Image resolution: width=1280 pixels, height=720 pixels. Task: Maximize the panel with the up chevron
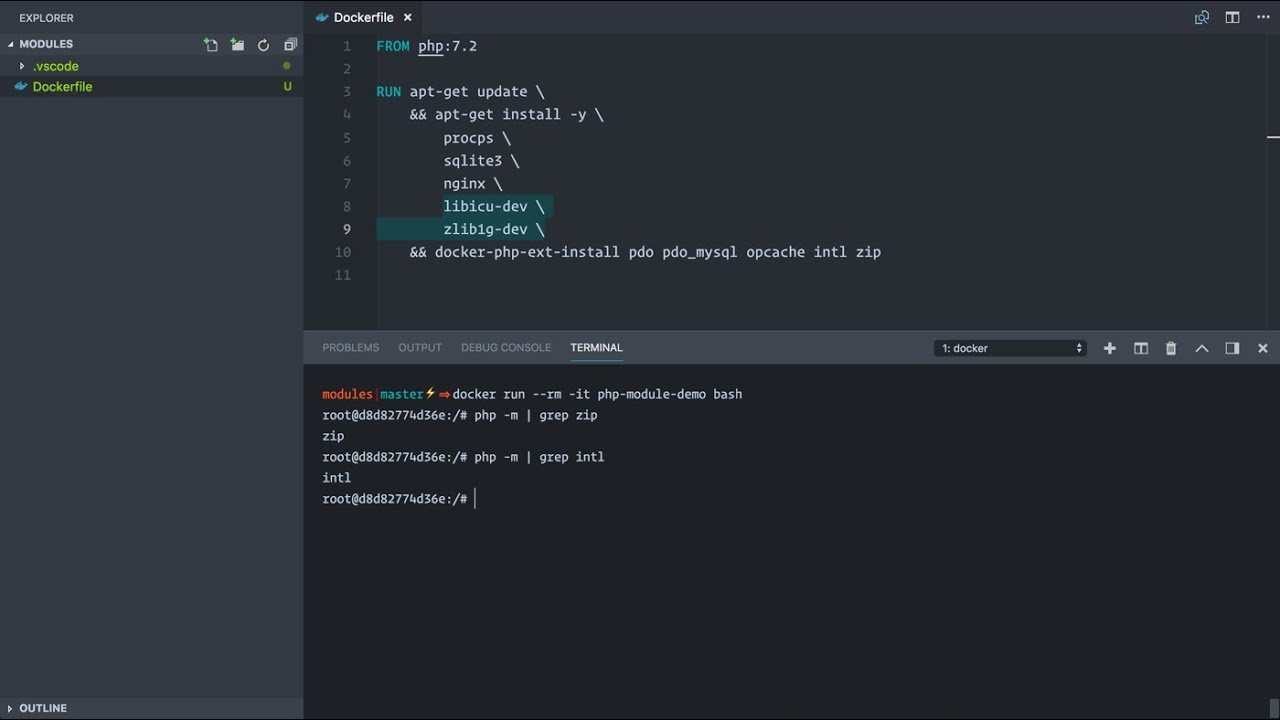click(1202, 348)
